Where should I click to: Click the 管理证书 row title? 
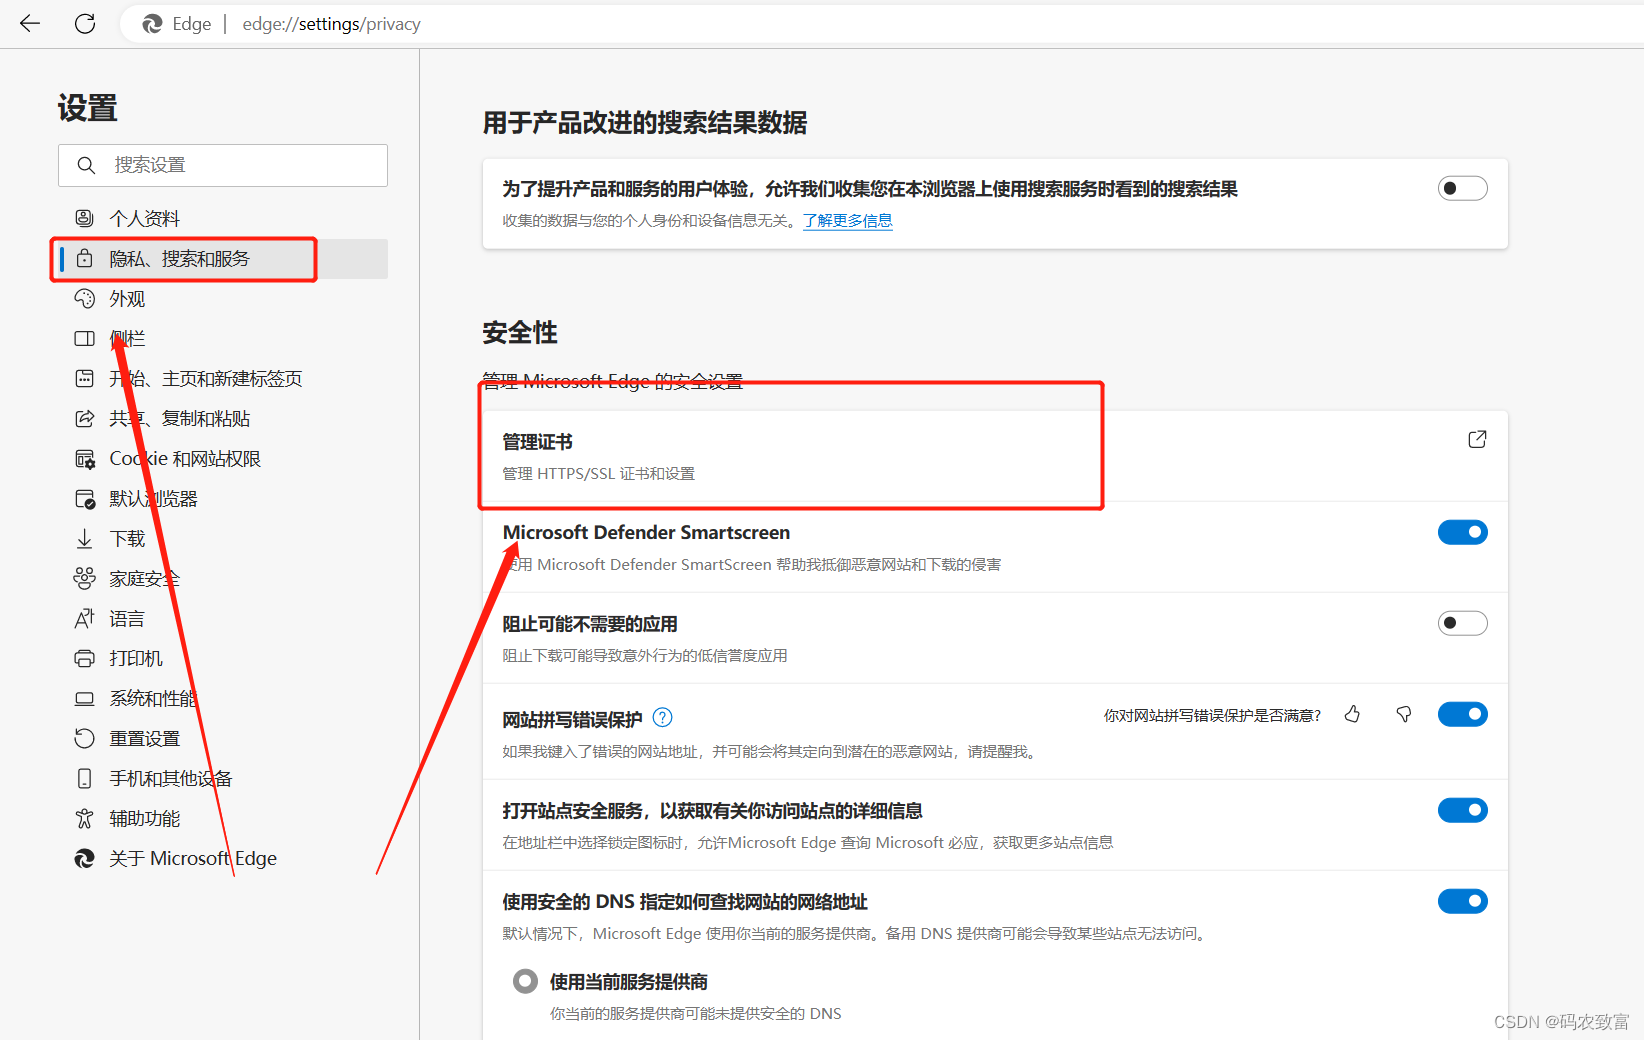(537, 441)
